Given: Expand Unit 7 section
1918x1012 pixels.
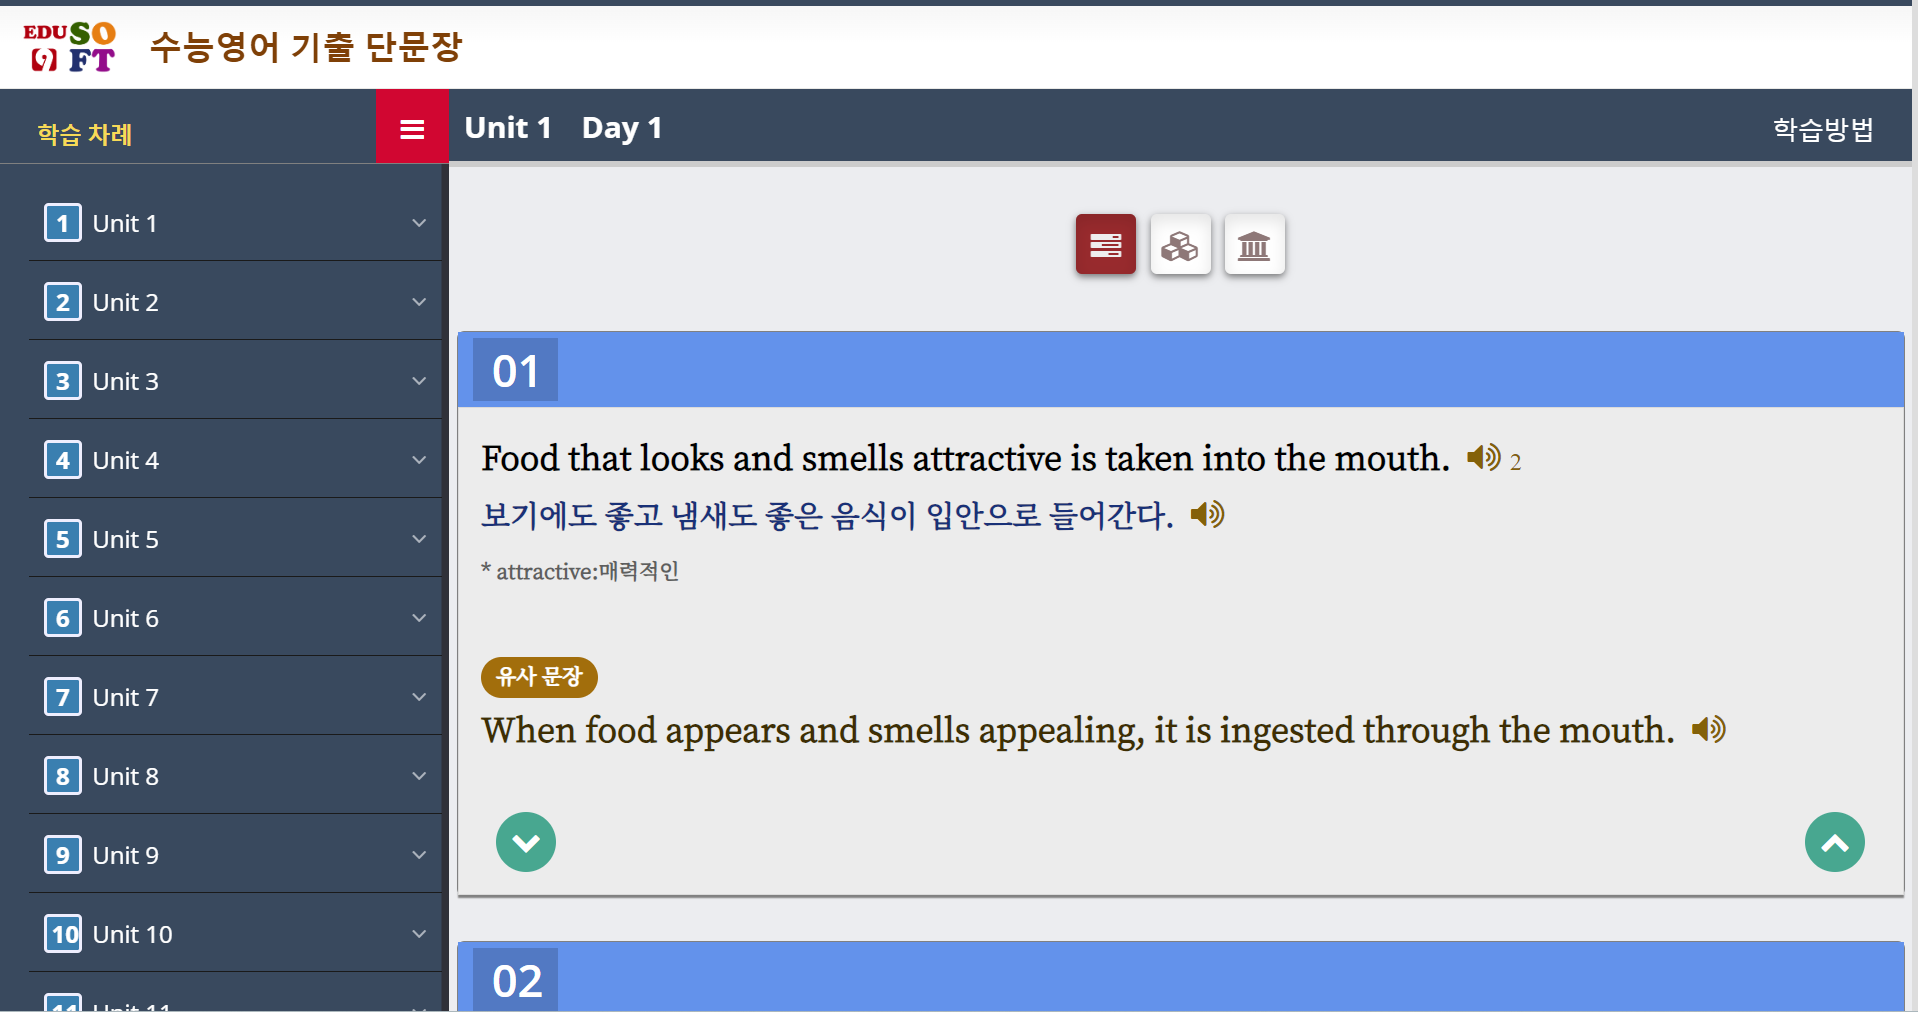Looking at the screenshot, I should [x=236, y=697].
